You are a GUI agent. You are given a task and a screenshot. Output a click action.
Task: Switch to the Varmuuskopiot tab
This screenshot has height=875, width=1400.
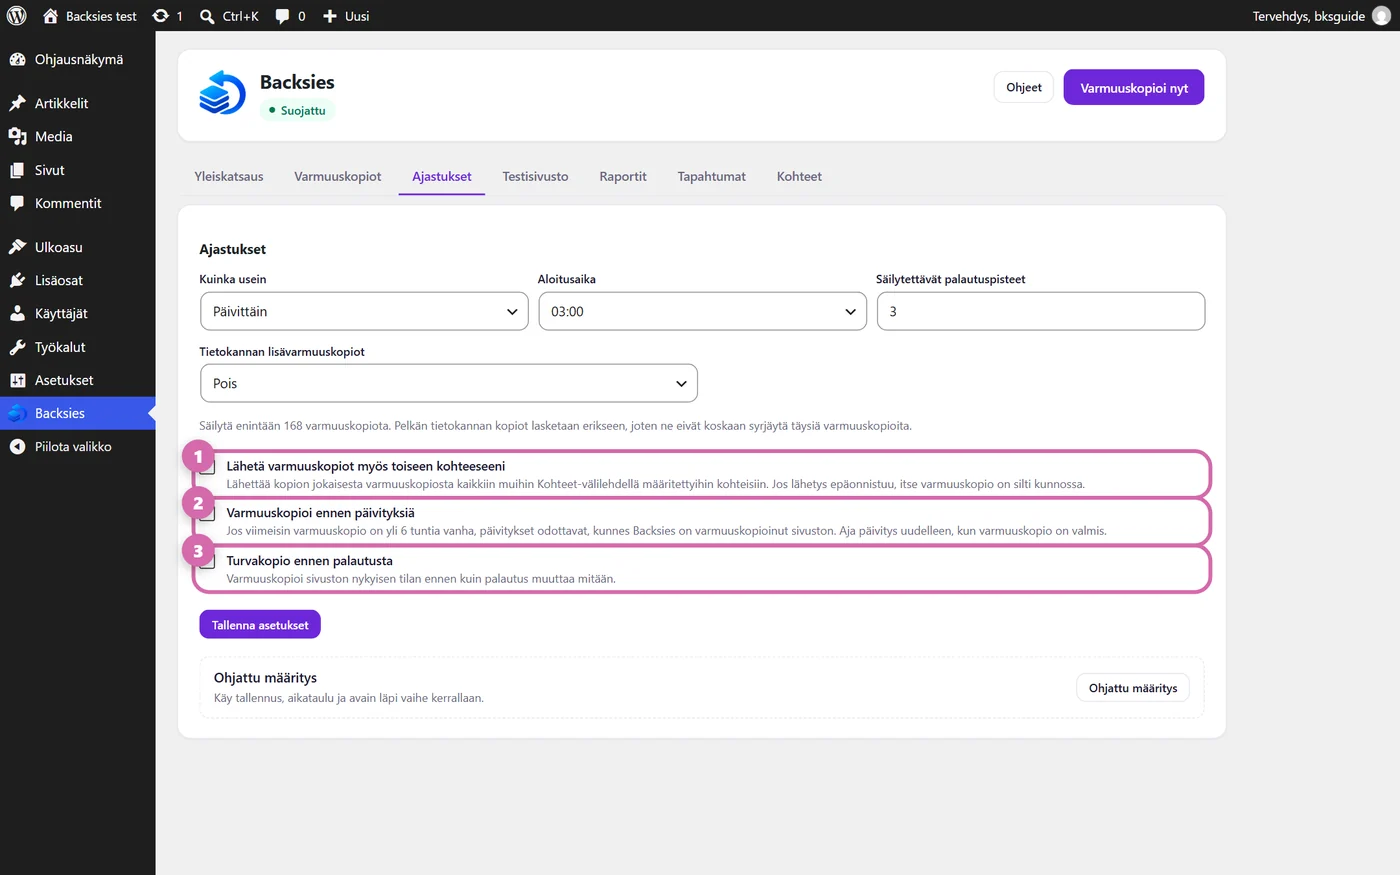[338, 176]
